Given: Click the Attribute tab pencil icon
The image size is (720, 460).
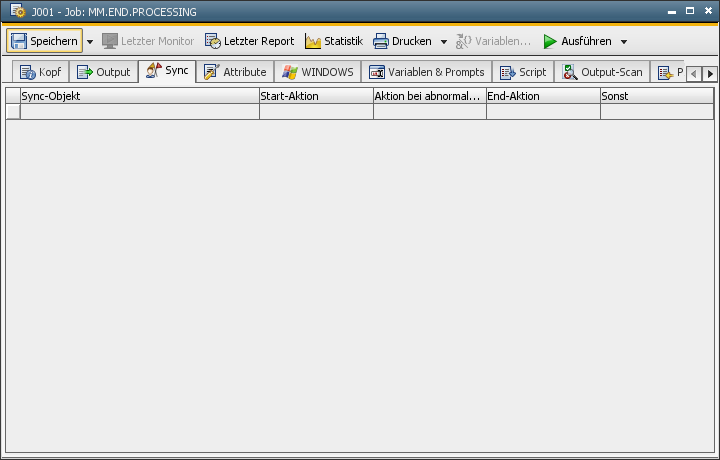Looking at the screenshot, I should [x=212, y=72].
